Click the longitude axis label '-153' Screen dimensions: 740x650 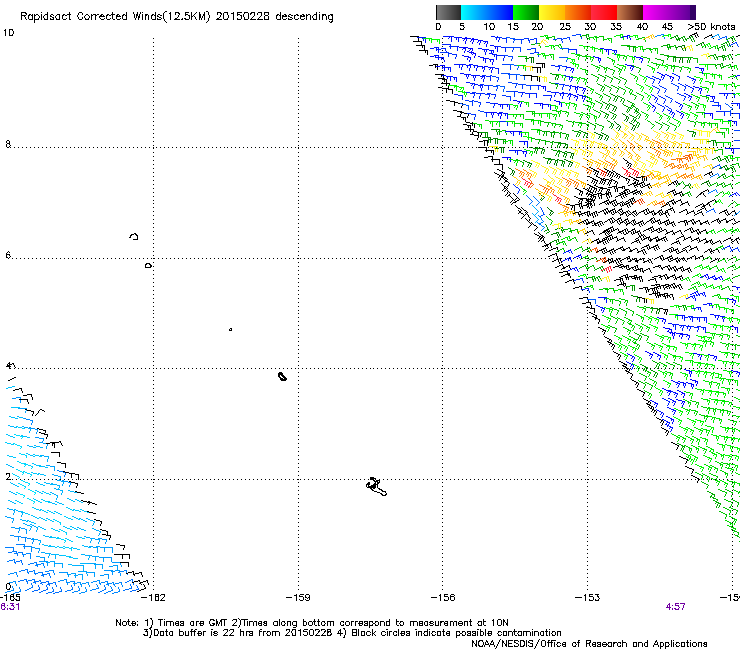[x=588, y=598]
